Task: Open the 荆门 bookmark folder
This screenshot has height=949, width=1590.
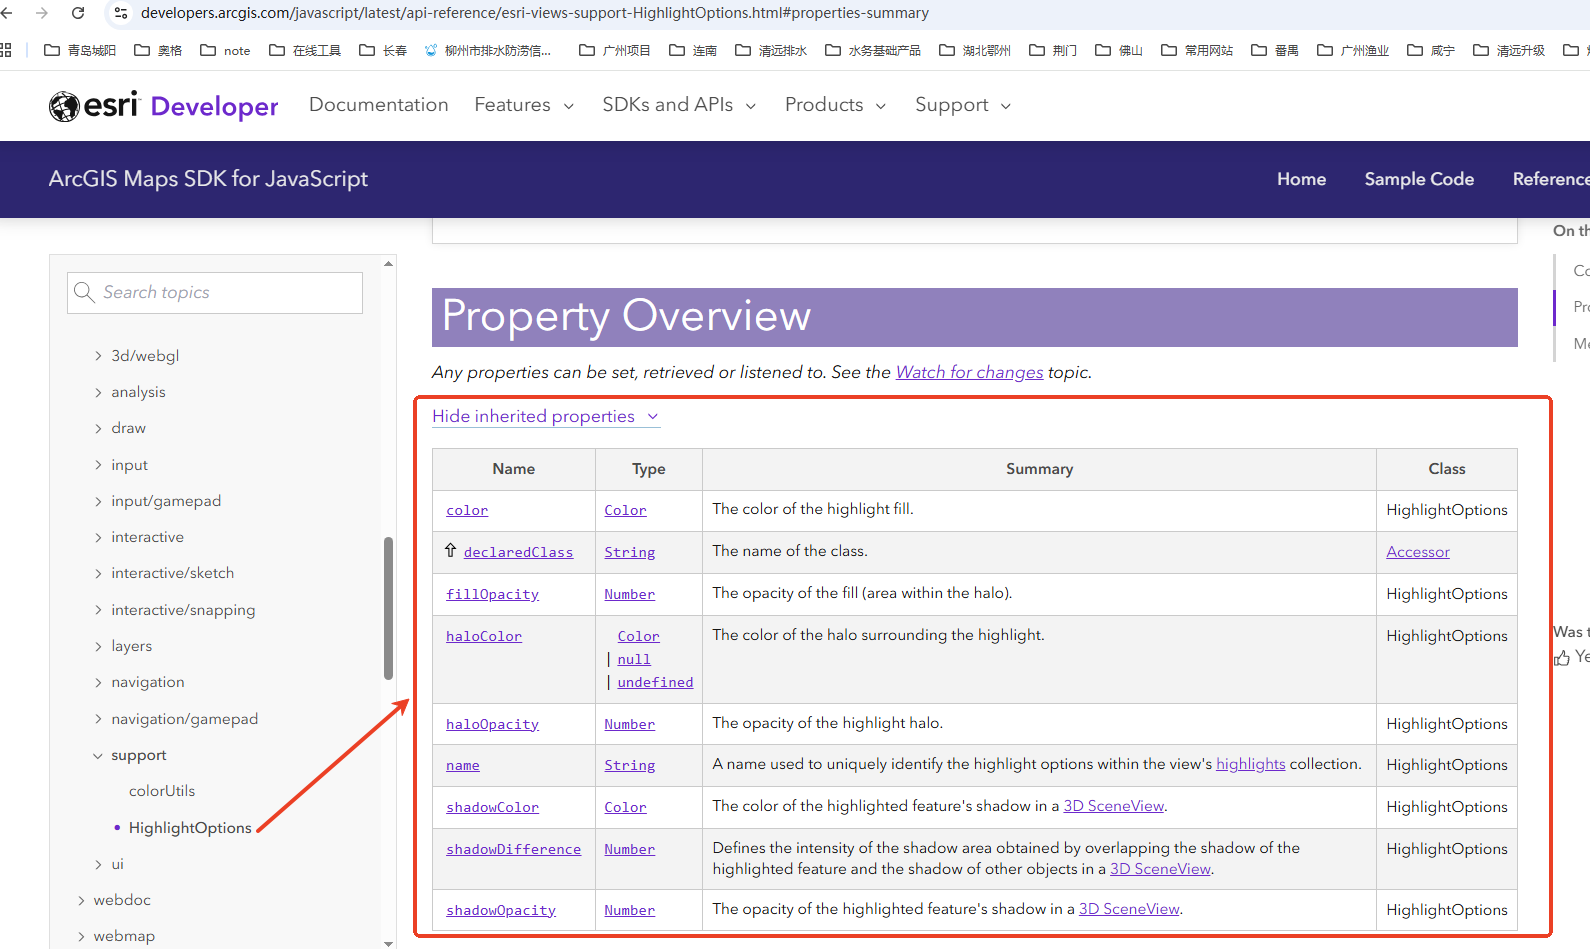Action: pyautogui.click(x=1053, y=50)
